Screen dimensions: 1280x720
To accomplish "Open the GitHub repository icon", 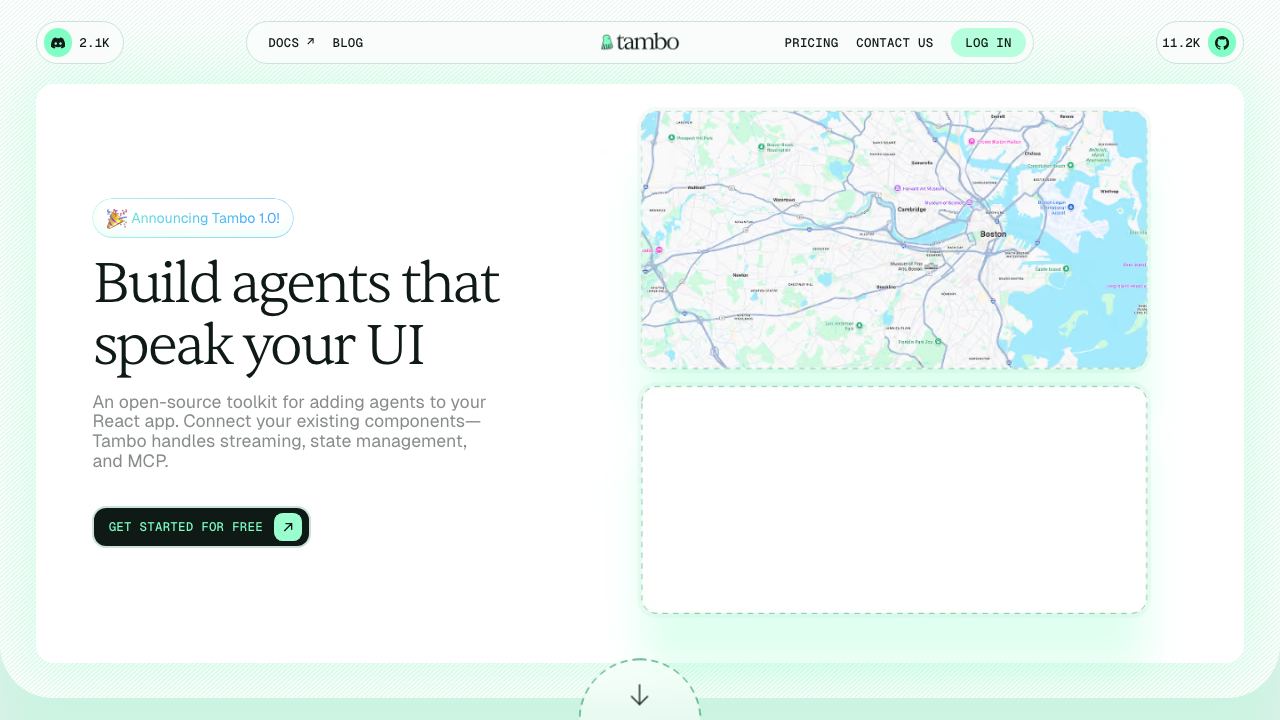I will pos(1222,43).
